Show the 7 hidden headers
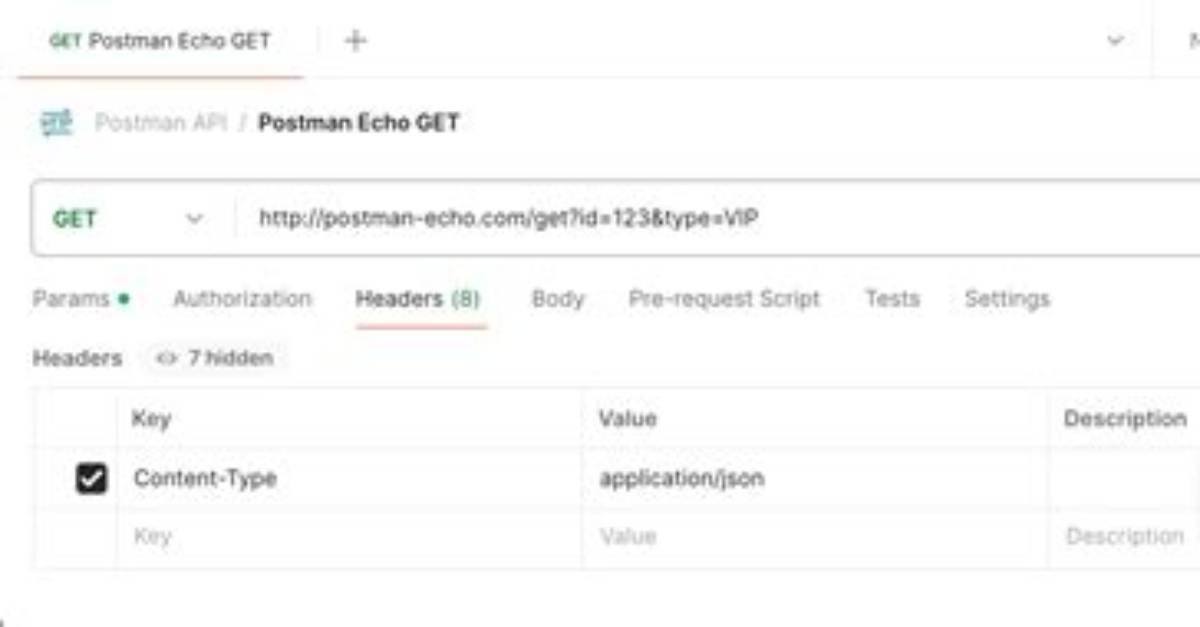 [x=215, y=358]
